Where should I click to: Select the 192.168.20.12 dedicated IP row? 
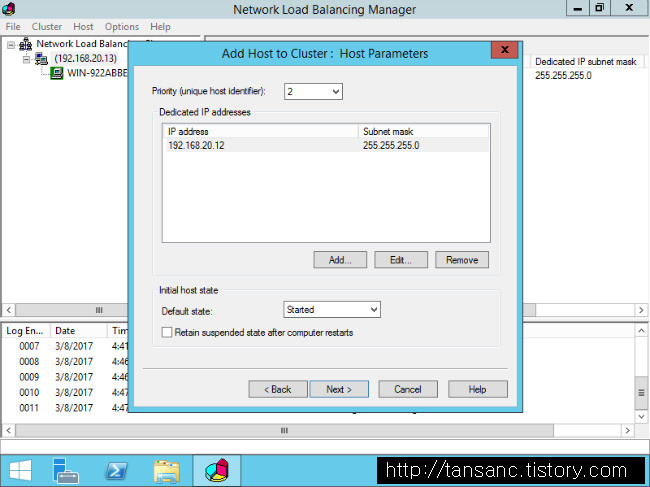[326, 145]
